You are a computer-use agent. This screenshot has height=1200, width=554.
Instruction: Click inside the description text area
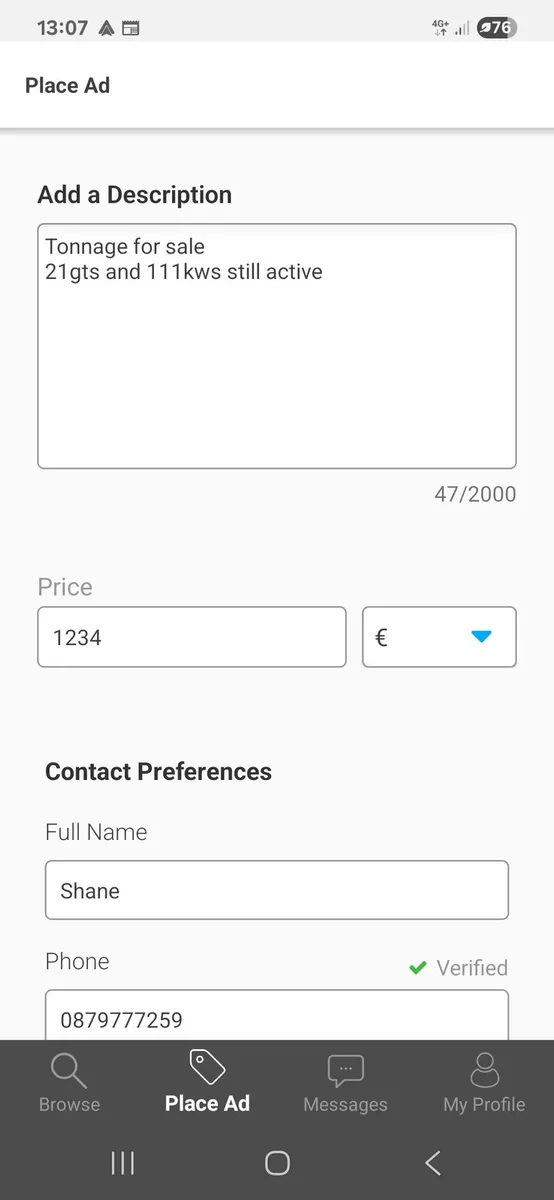pos(277,346)
